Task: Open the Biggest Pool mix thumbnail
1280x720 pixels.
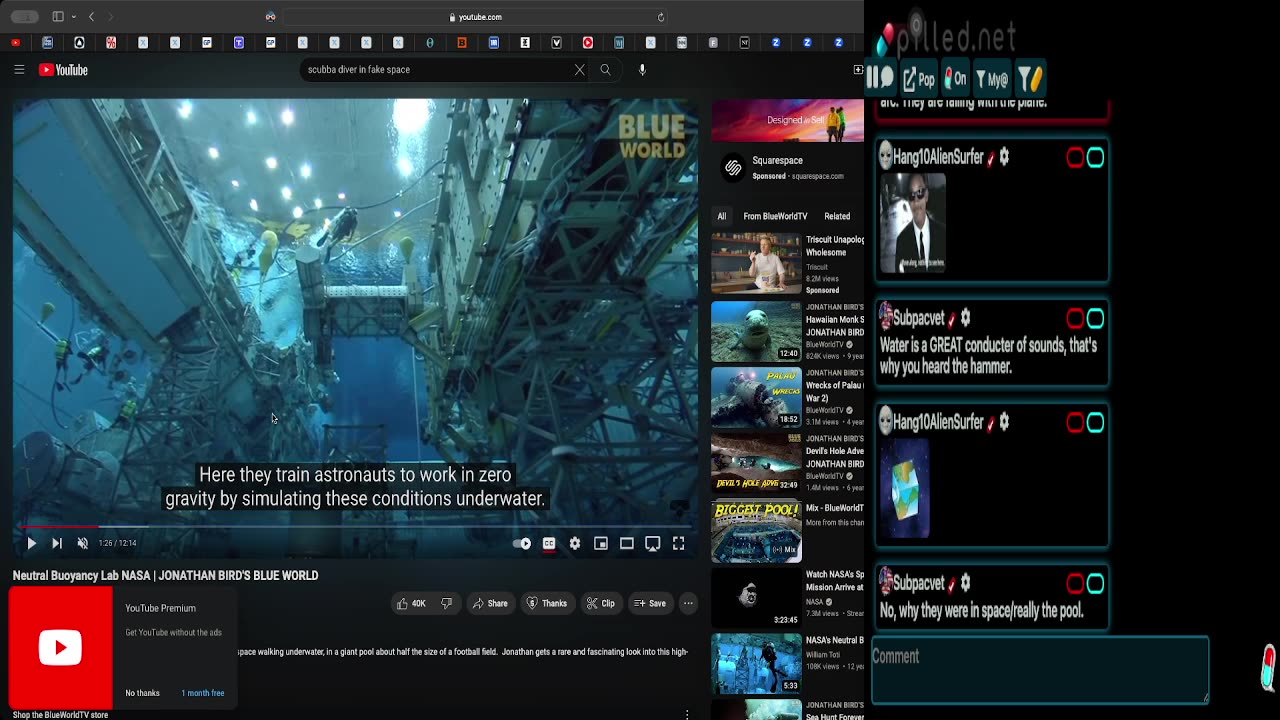Action: 756,529
